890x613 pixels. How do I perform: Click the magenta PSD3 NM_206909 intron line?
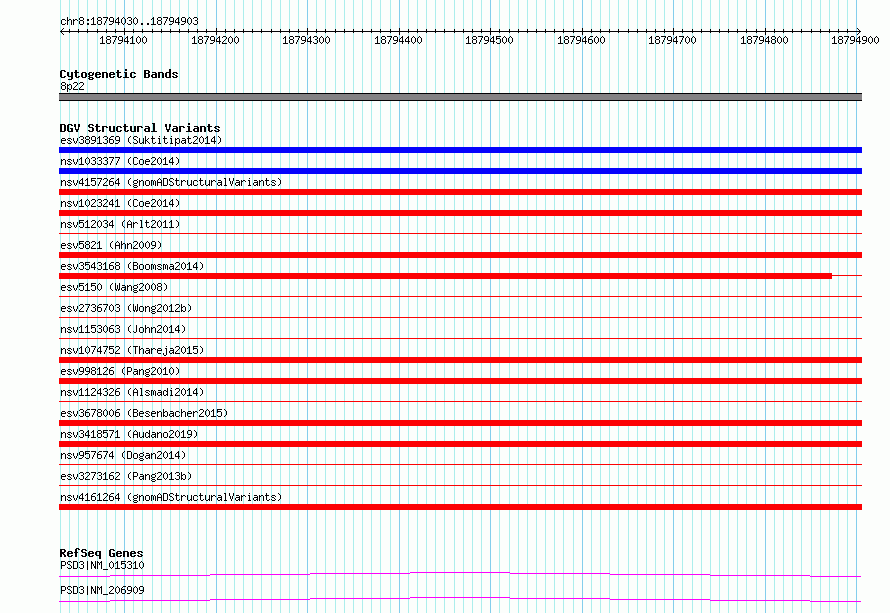click(460, 599)
